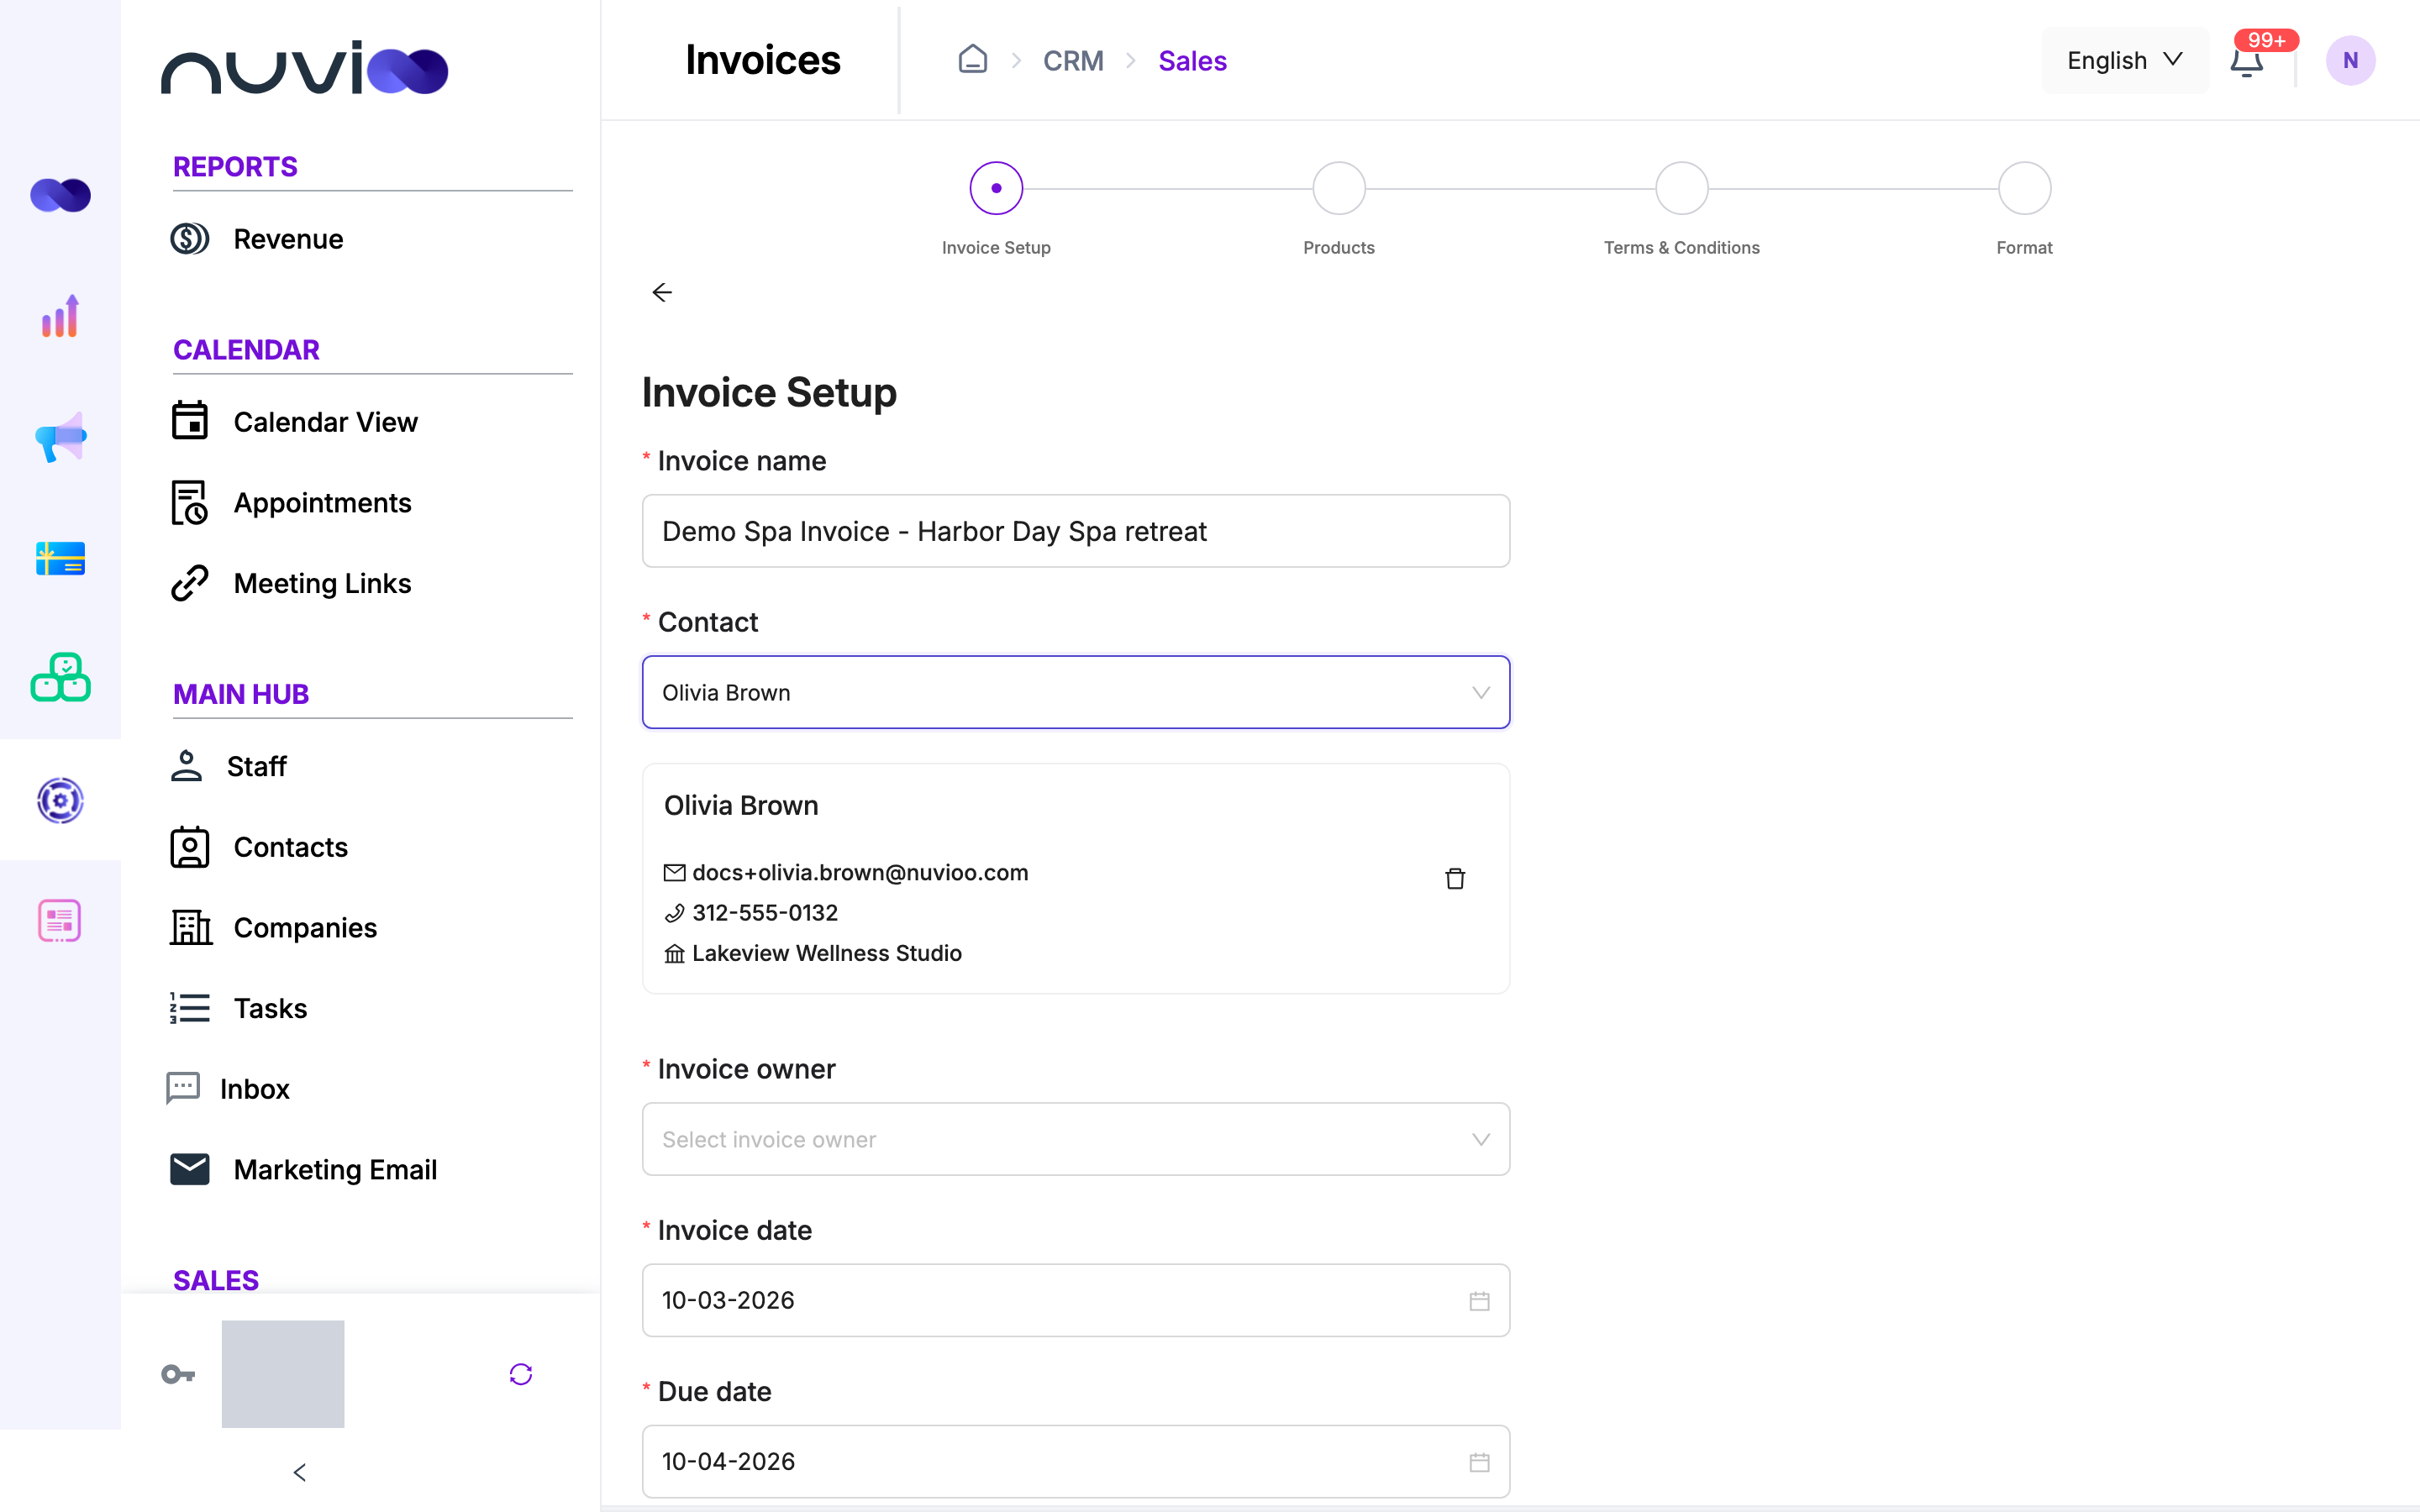Viewport: 2420px width, 1512px height.
Task: Click the Nuvioo logo
Action: (x=304, y=68)
